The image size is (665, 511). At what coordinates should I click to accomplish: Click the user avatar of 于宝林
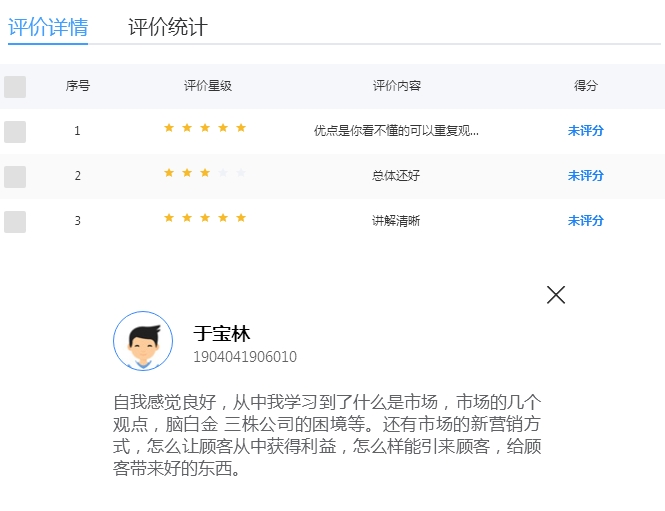pos(143,341)
